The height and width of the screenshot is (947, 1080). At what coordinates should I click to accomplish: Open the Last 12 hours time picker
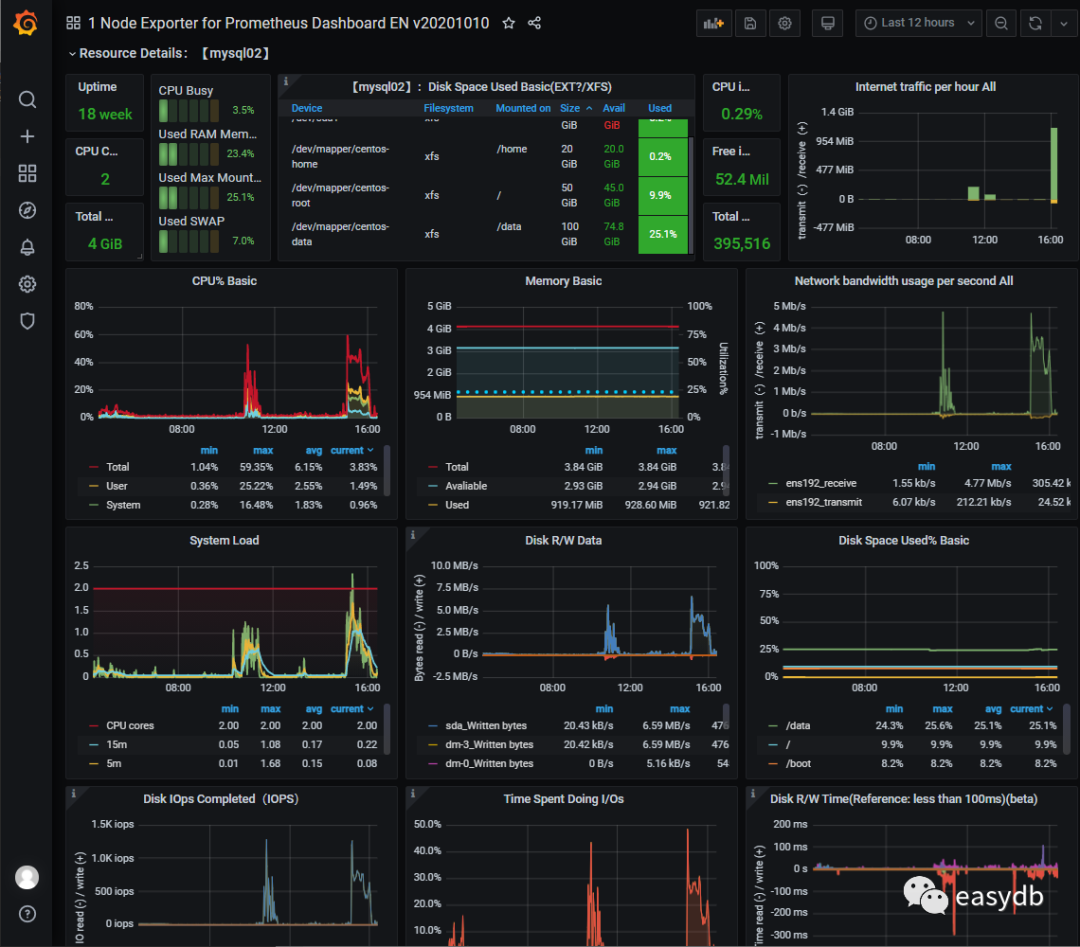(909, 23)
